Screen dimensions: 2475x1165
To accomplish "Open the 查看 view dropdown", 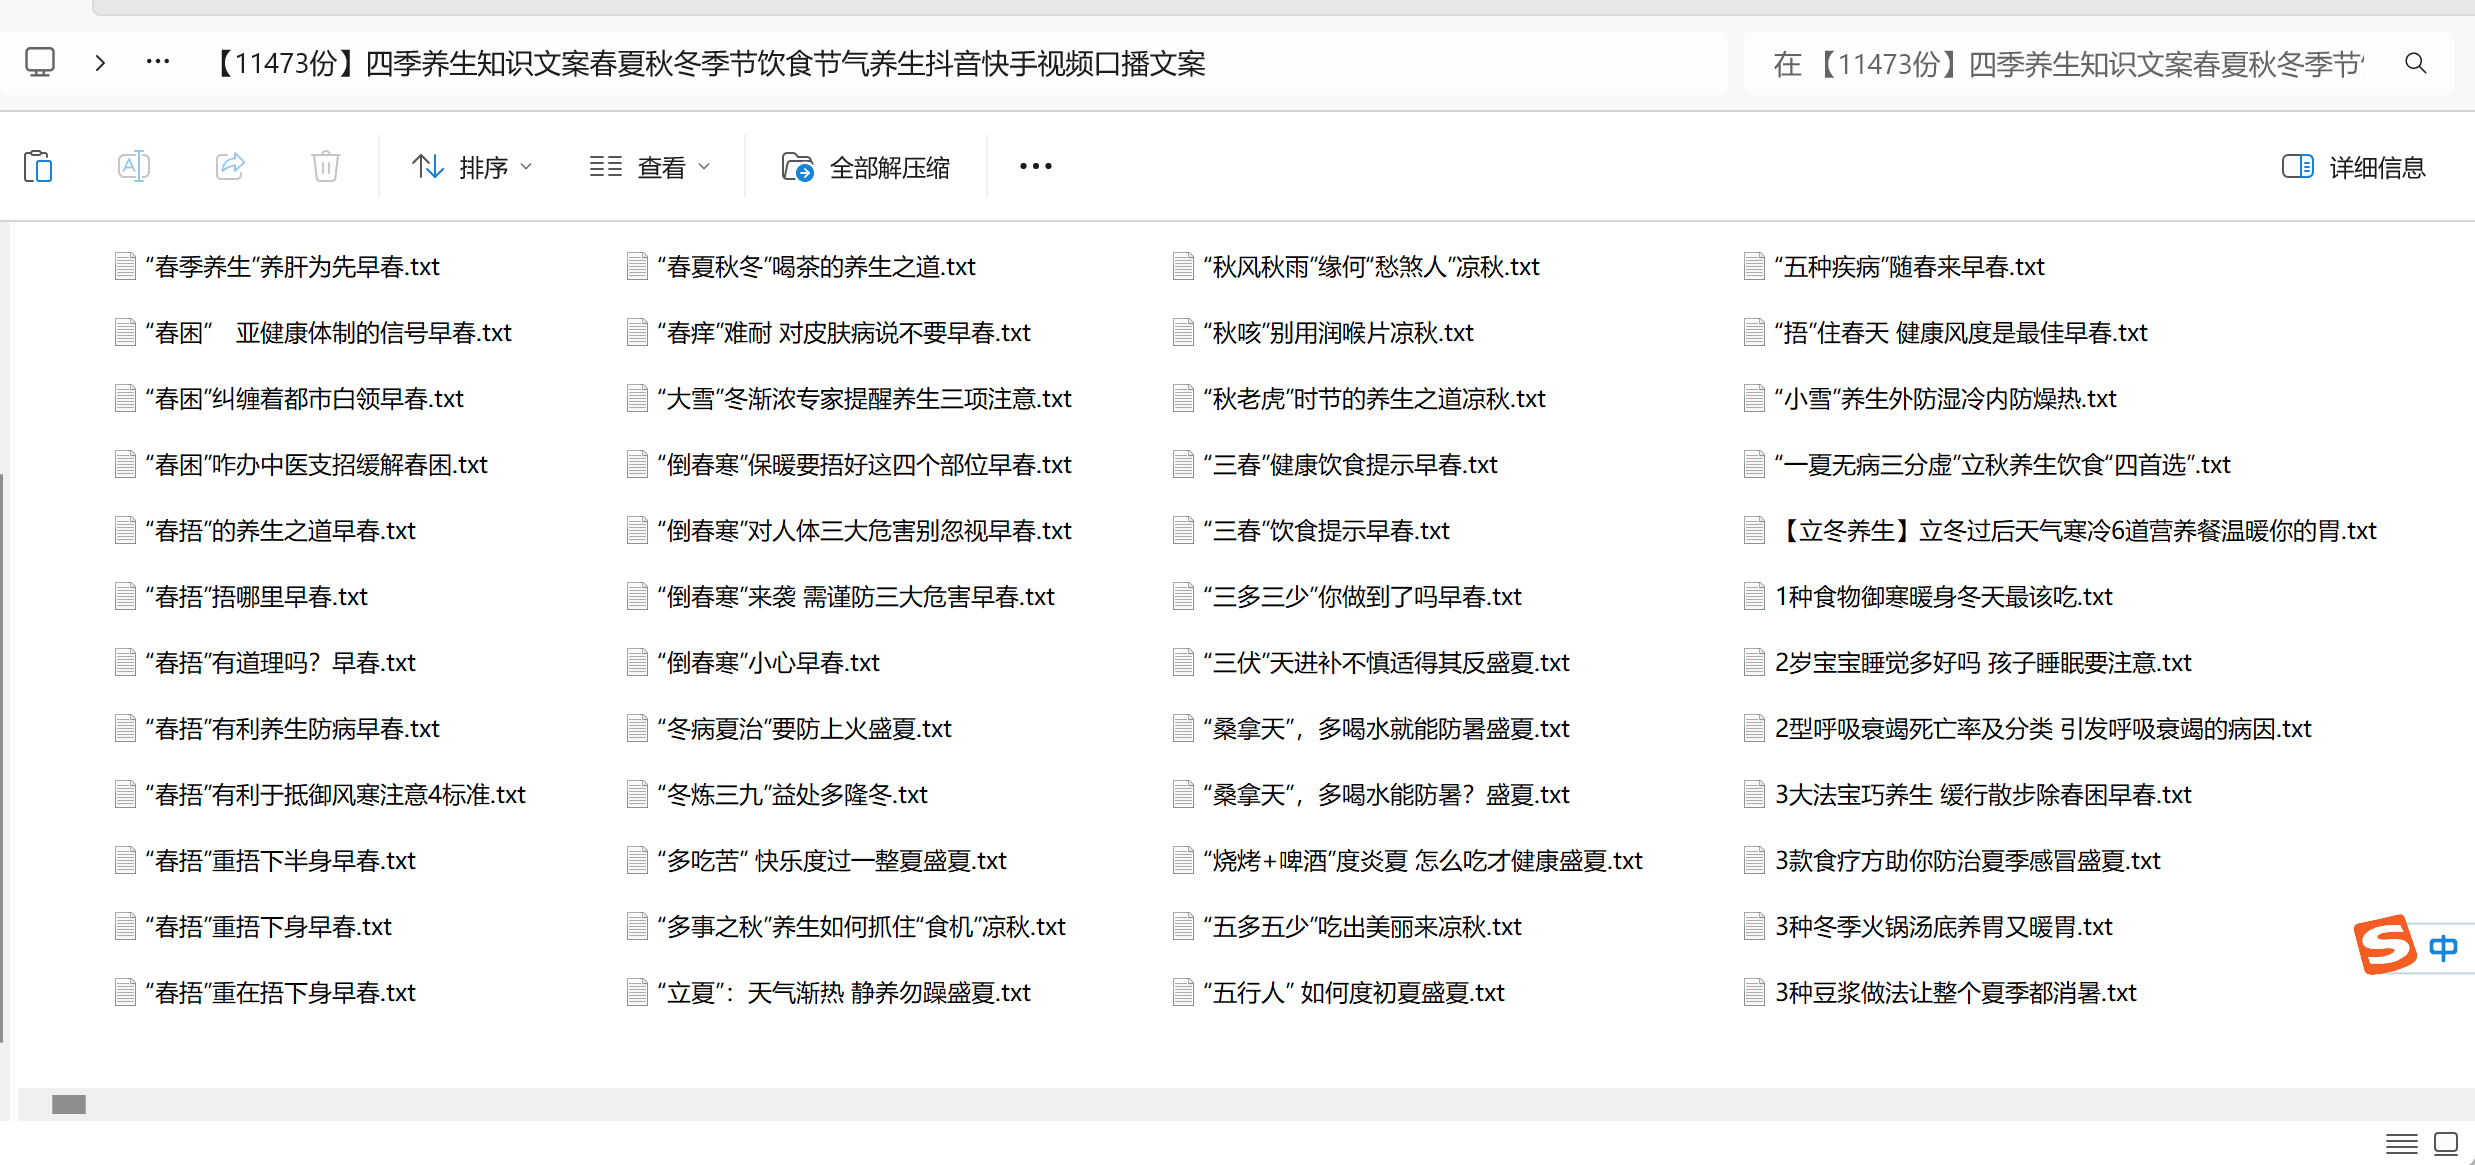I will click(x=650, y=167).
